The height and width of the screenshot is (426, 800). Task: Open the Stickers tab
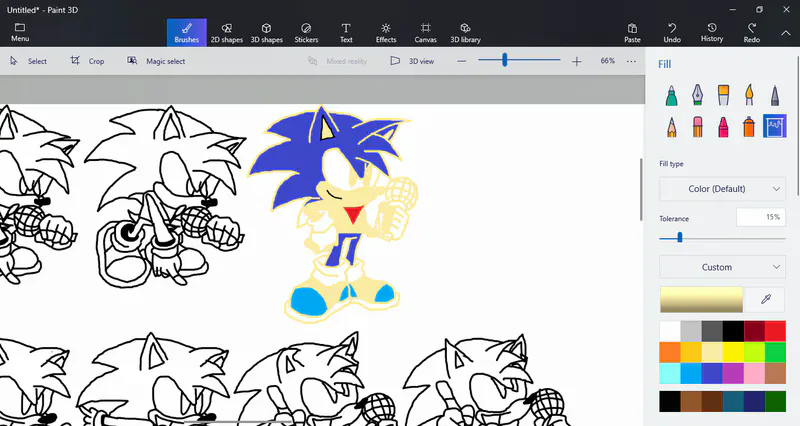pos(306,33)
